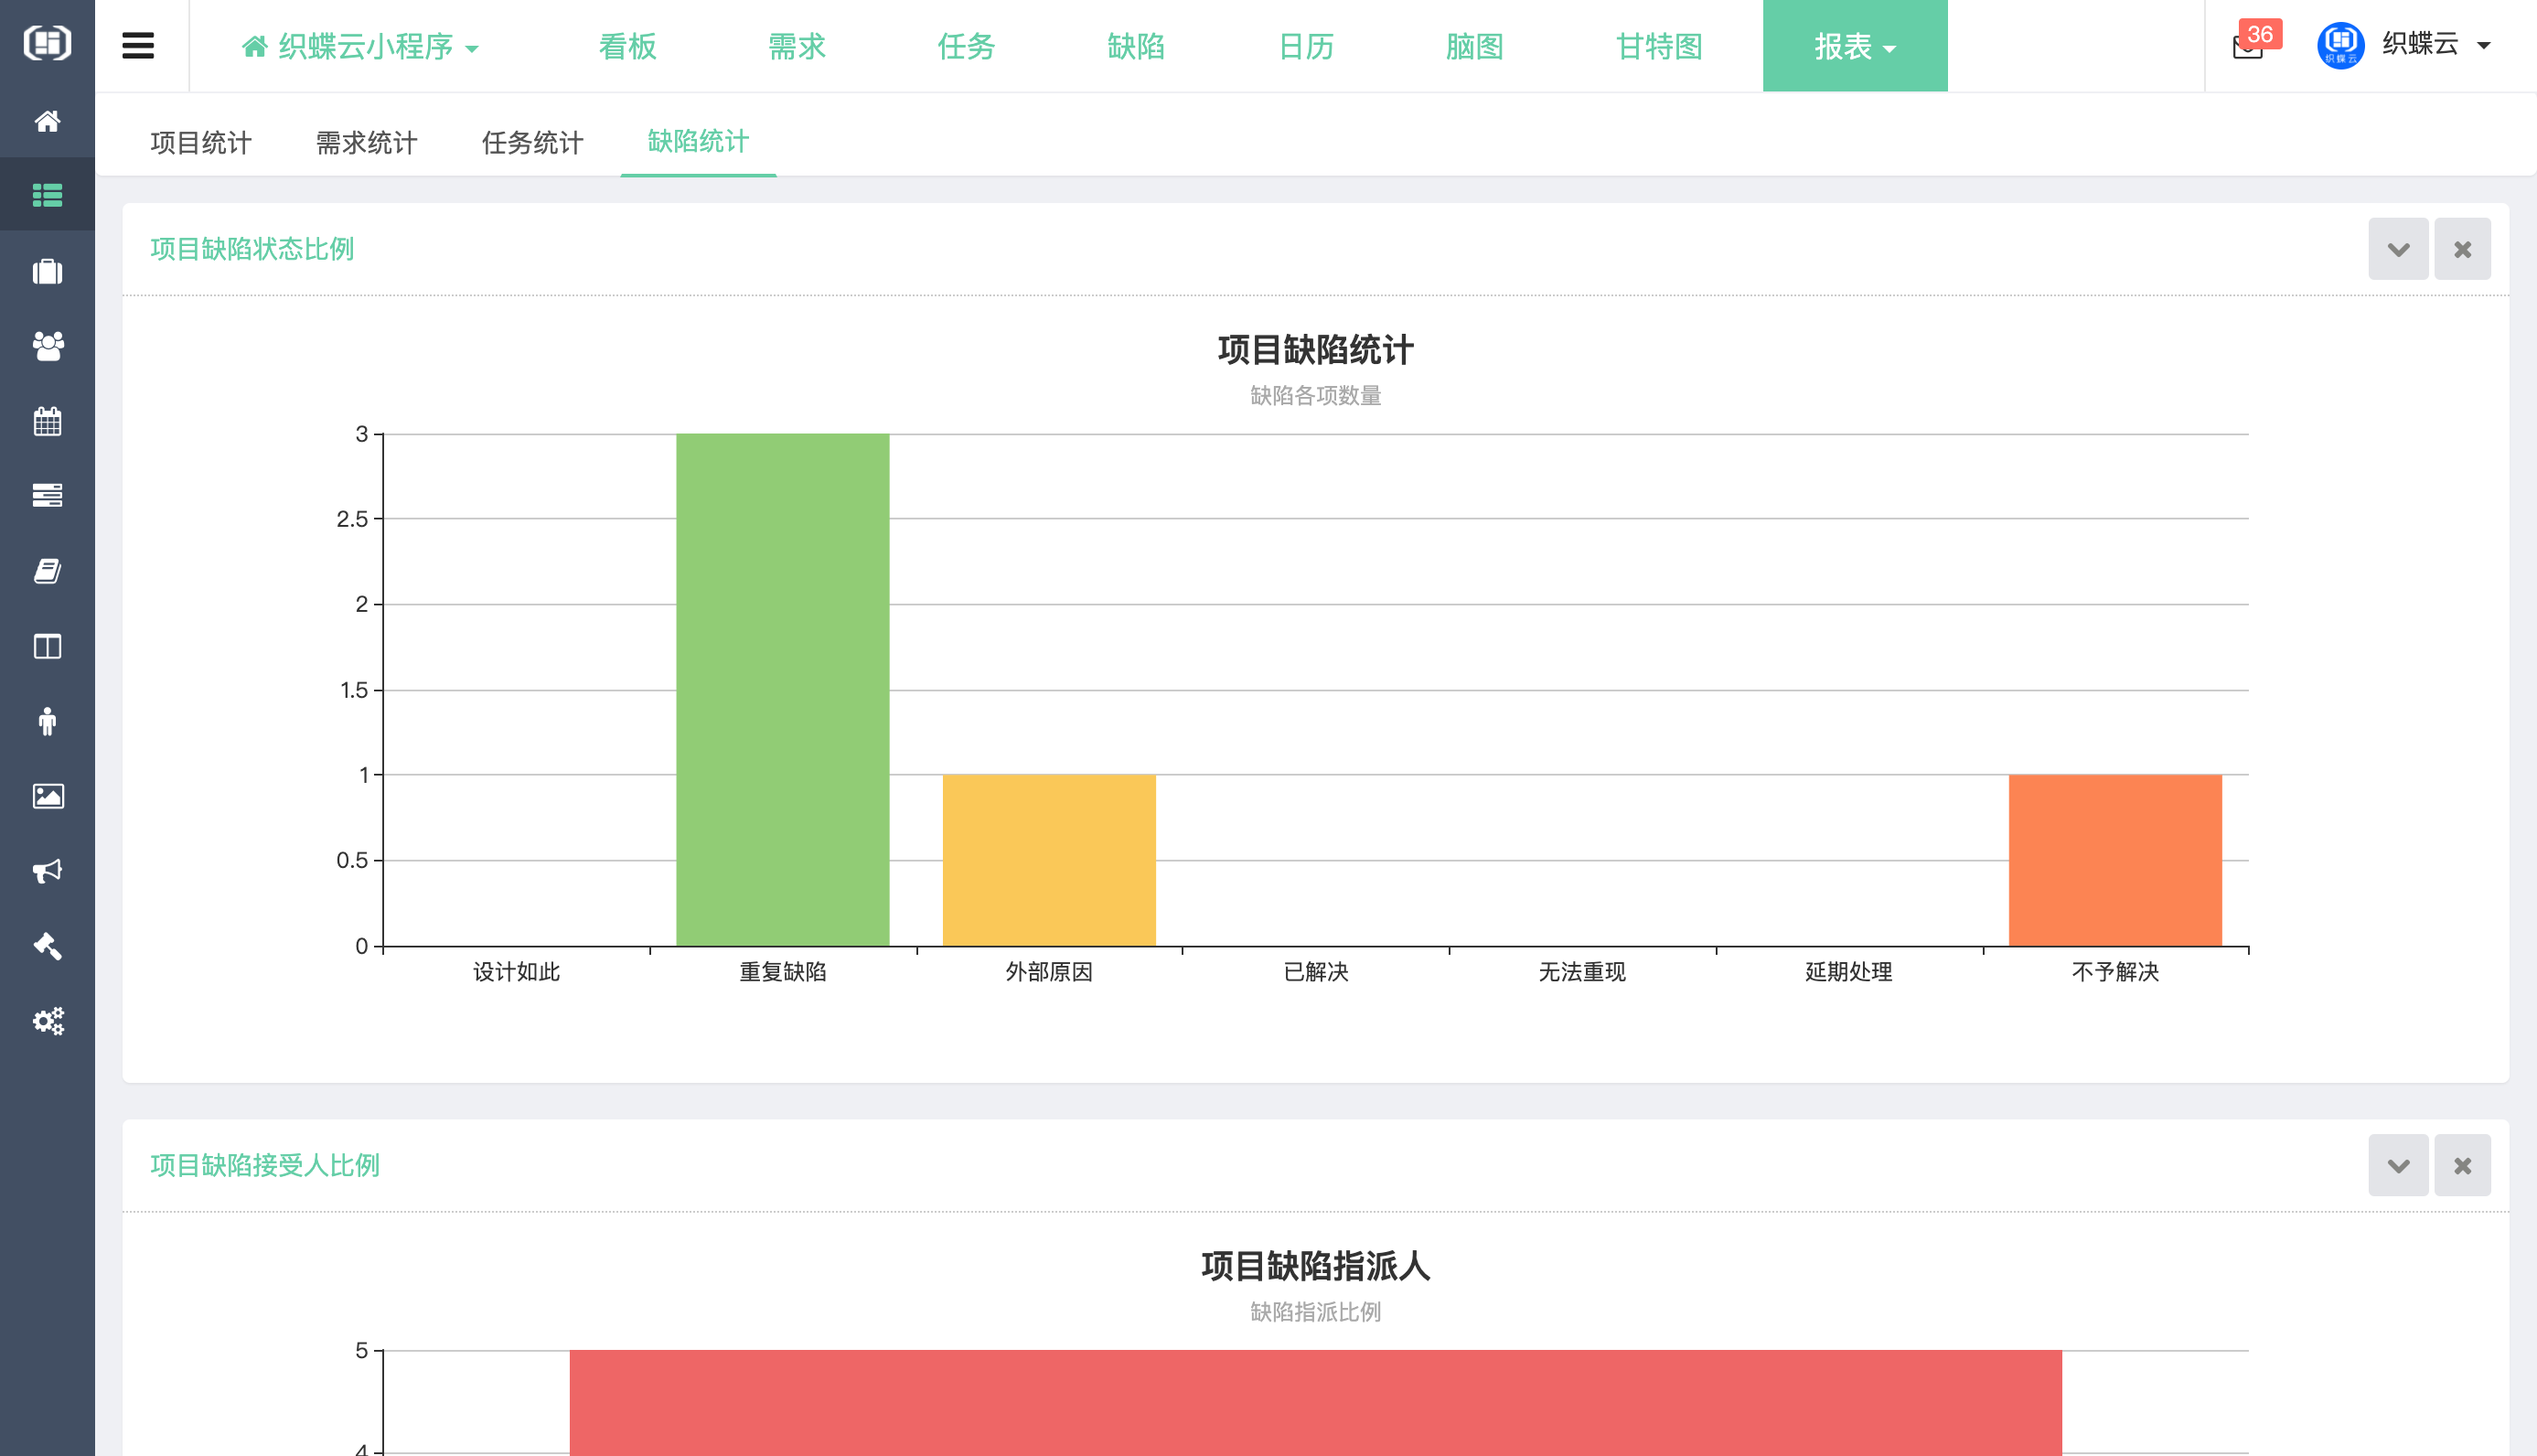Click the kanban columns icon in the sidebar
This screenshot has width=2537, height=1456.
click(x=47, y=646)
